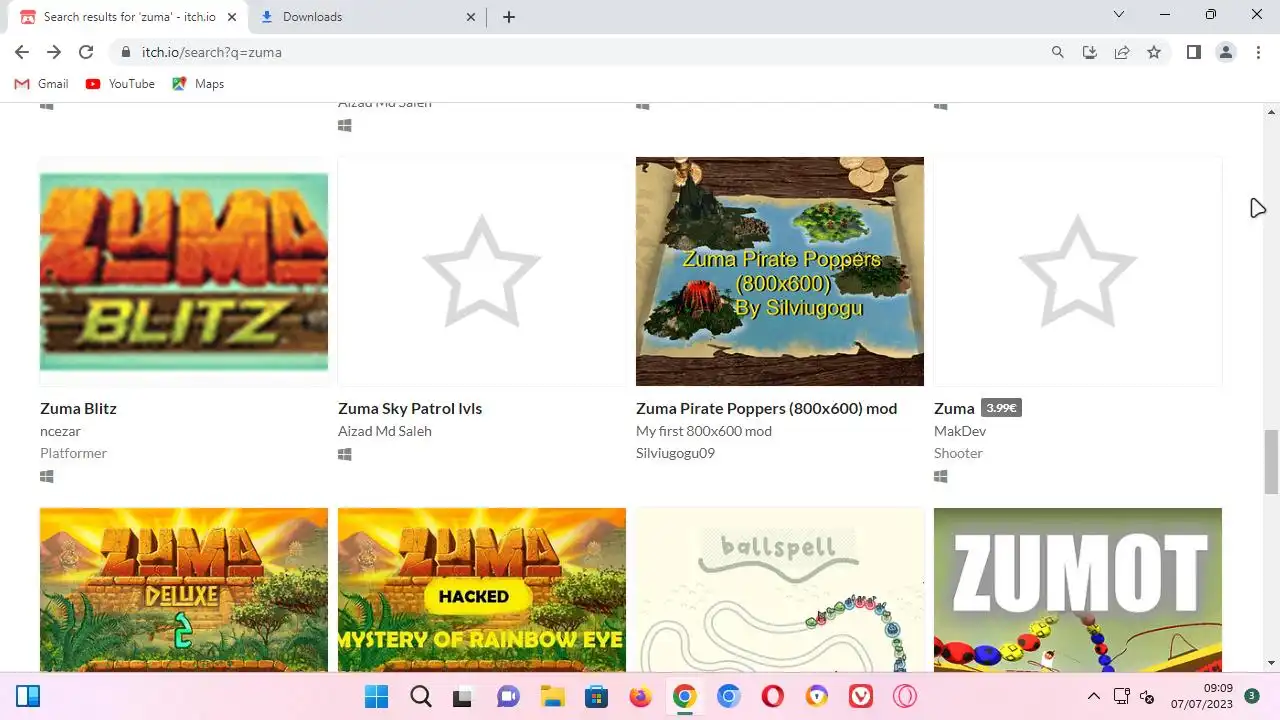Open a new browser tab
This screenshot has height=720, width=1280.
508,17
